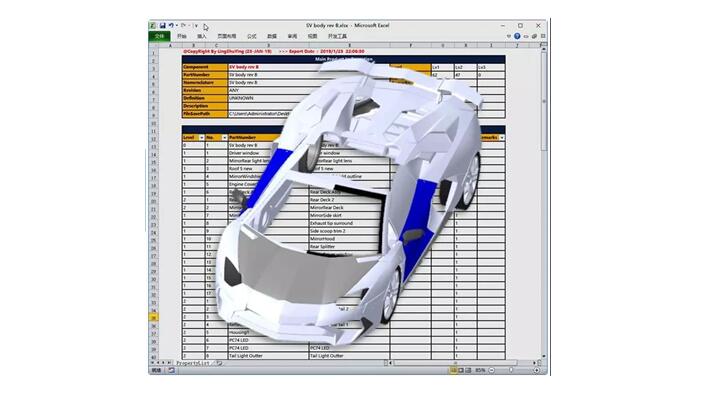Add a new sheet using the insert-sheet tab icon
The width and height of the screenshot is (716, 396).
pyautogui.click(x=219, y=363)
